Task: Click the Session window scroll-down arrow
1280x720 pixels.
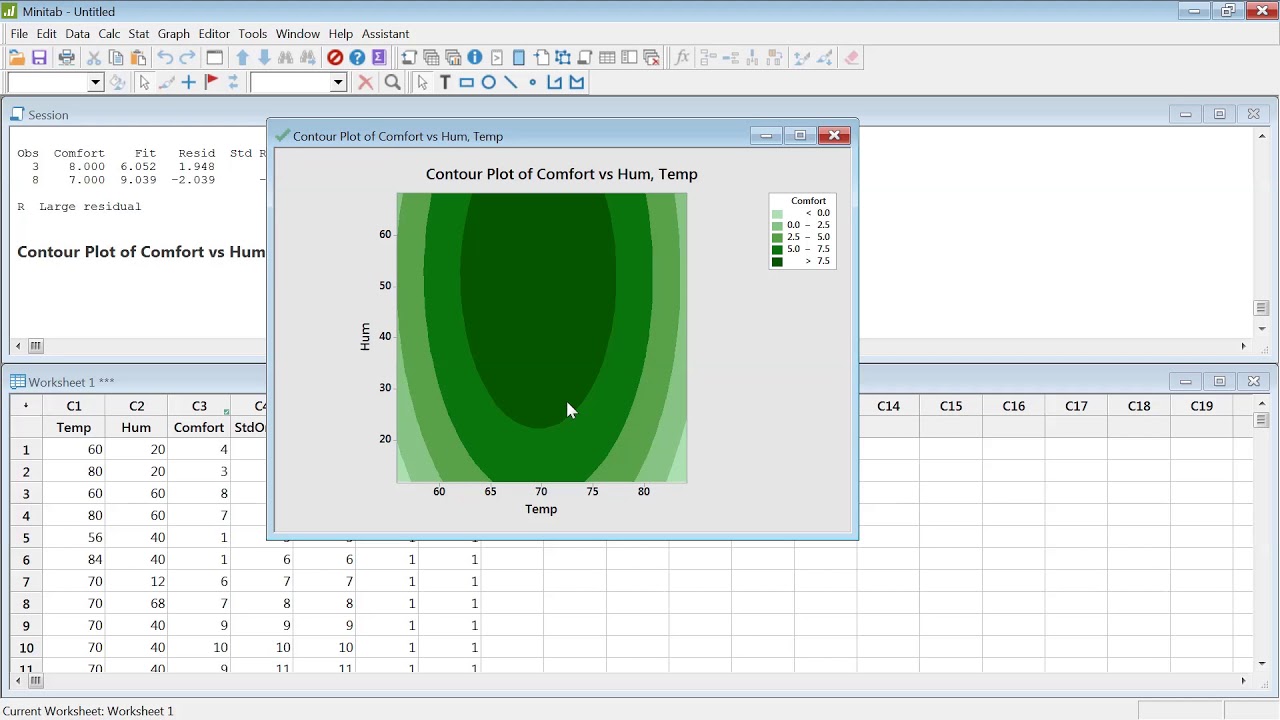Action: pos(1262,328)
